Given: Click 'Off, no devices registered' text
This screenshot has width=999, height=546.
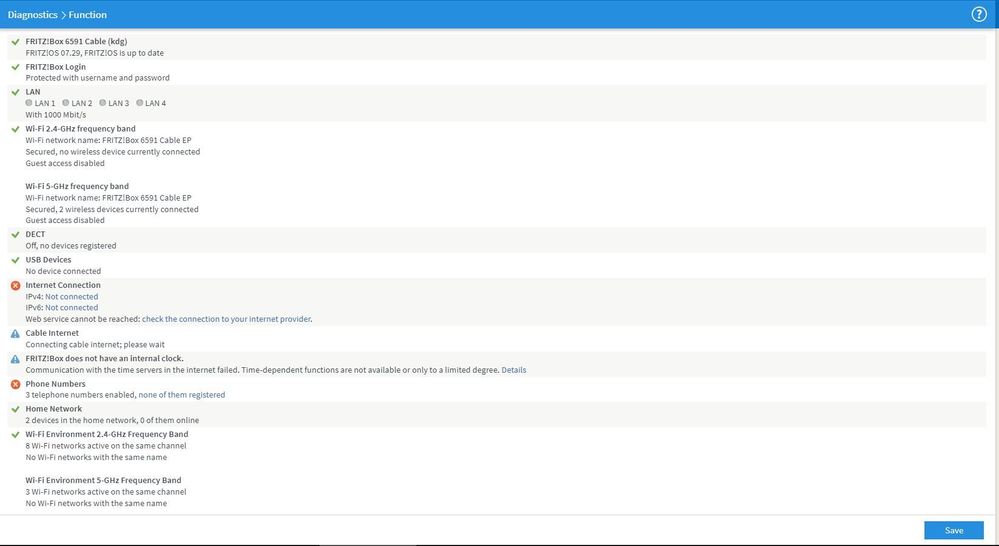Looking at the screenshot, I should point(71,245).
